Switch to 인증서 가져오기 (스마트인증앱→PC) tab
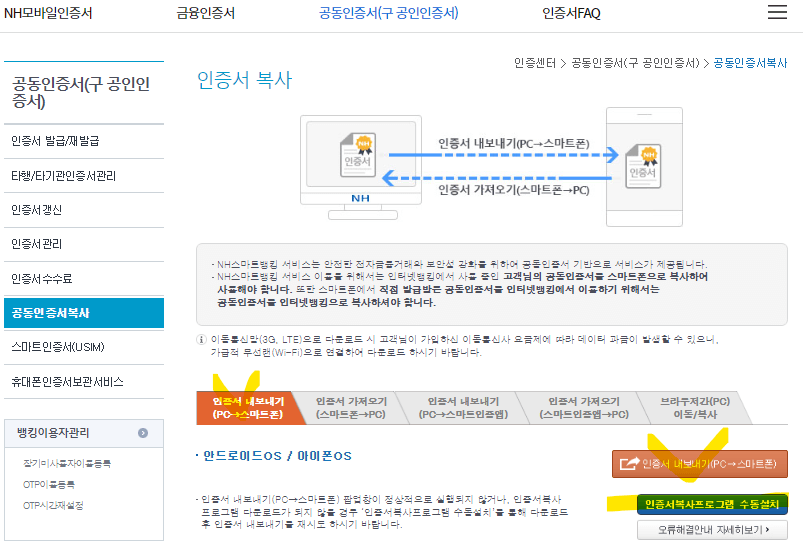Image resolution: width=803 pixels, height=541 pixels. [584, 408]
